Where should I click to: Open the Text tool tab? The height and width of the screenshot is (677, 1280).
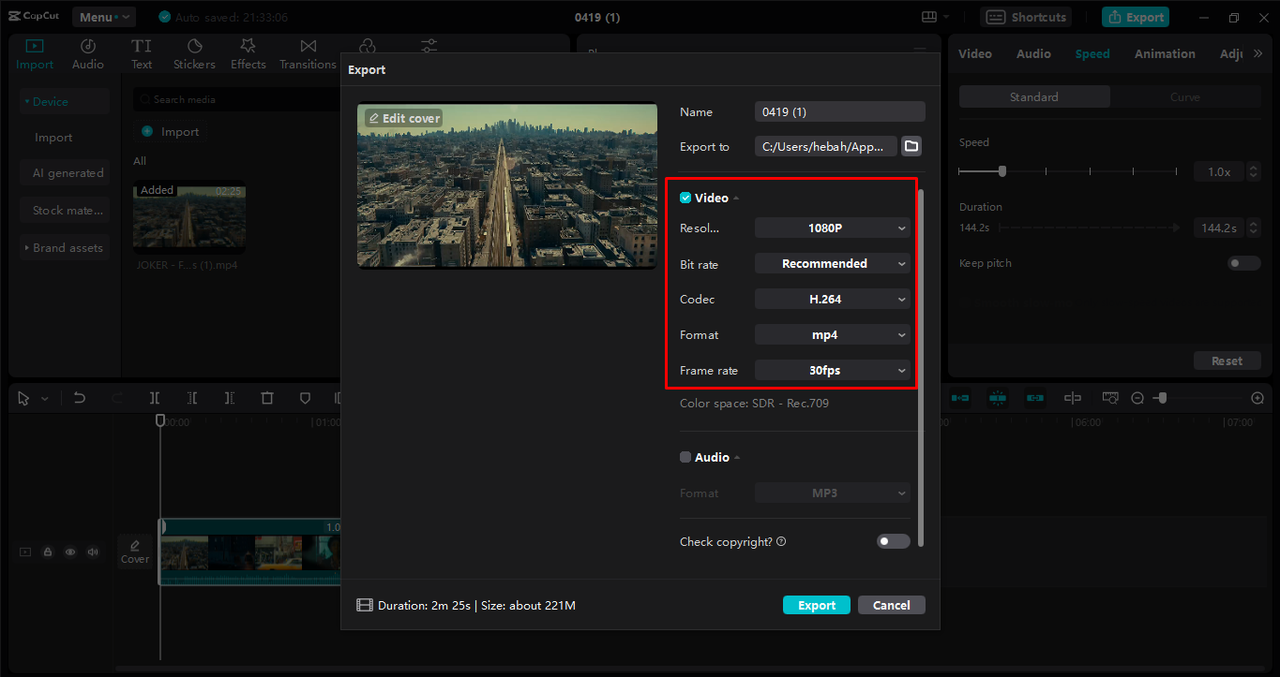(x=142, y=54)
